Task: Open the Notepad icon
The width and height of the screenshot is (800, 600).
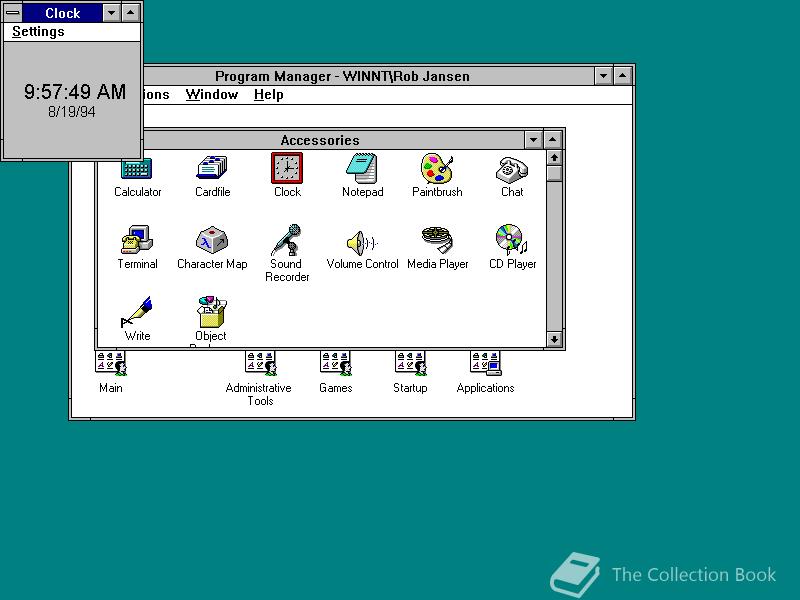Action: point(362,168)
